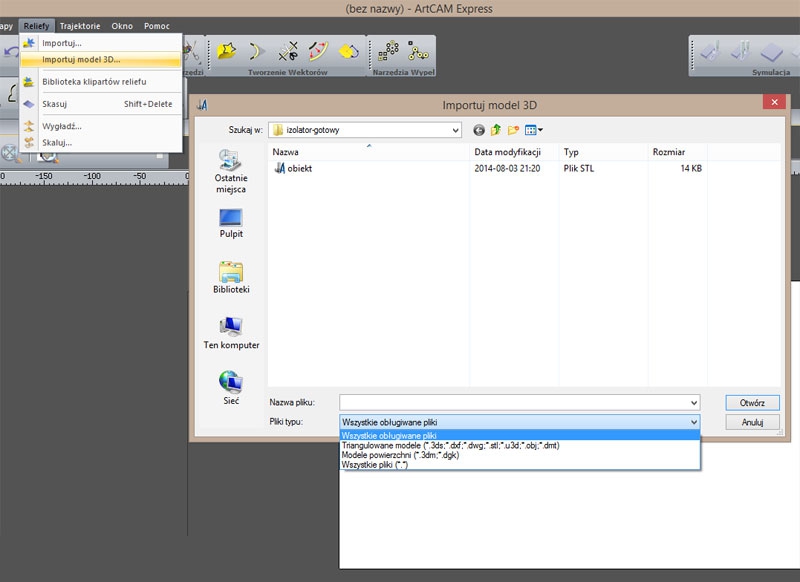This screenshot has width=800, height=582.
Task: Click the Nazwa pliku text field
Action: 514,403
